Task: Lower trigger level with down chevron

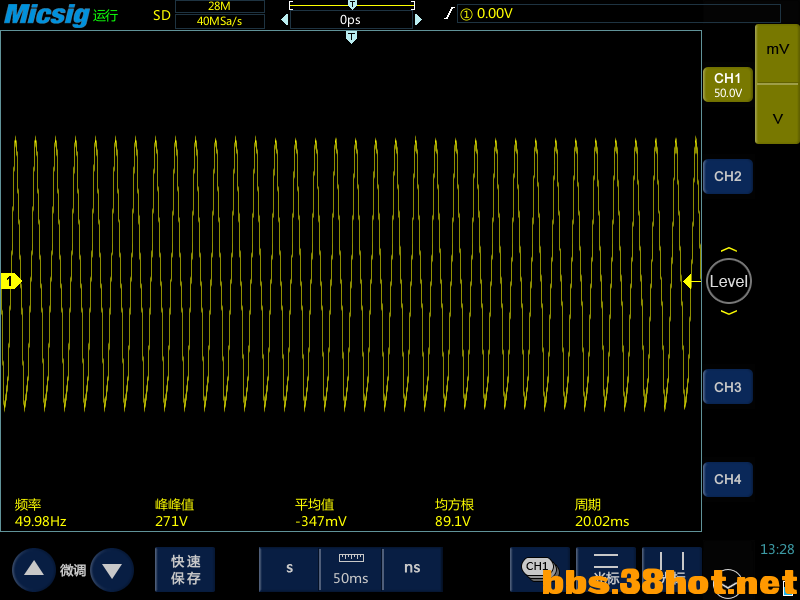Action: (729, 312)
